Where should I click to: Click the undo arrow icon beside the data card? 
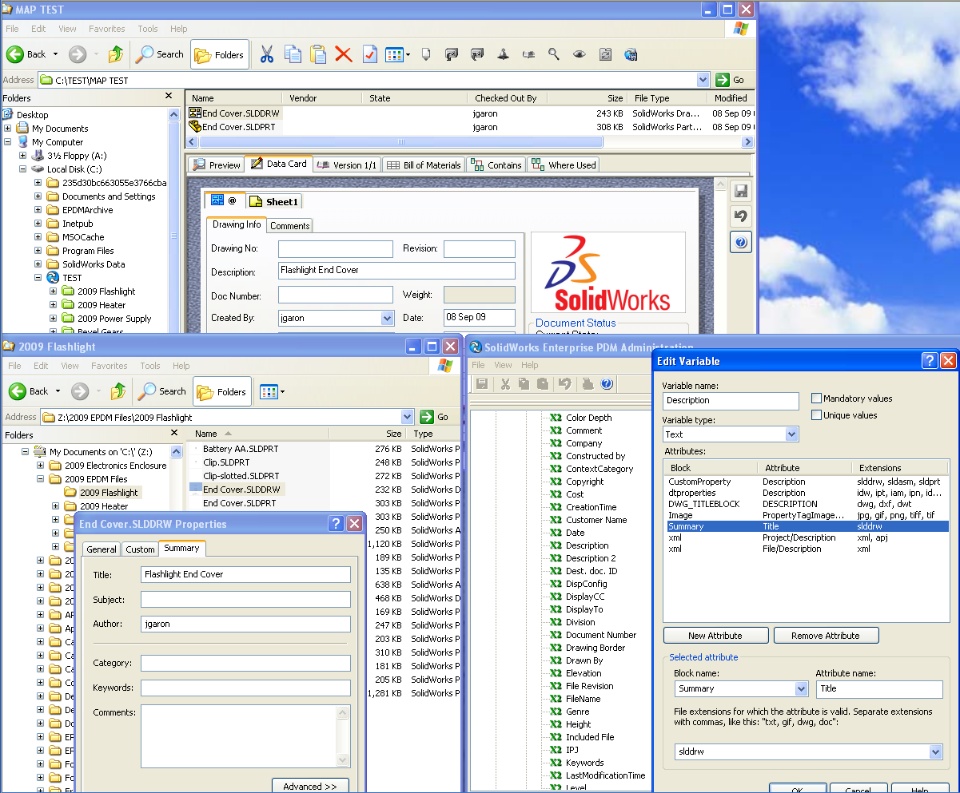[741, 216]
